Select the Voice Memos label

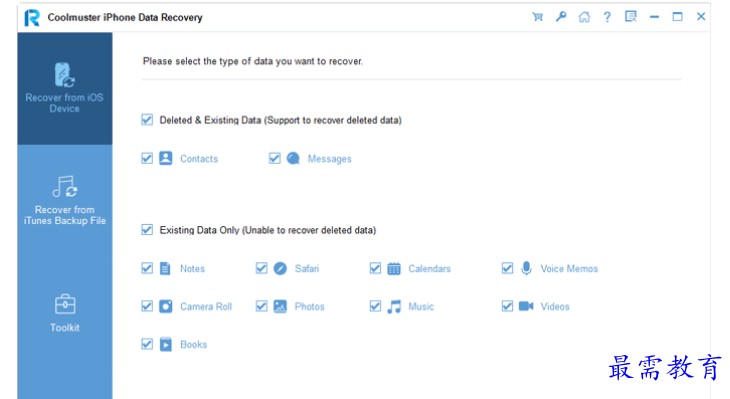(569, 269)
